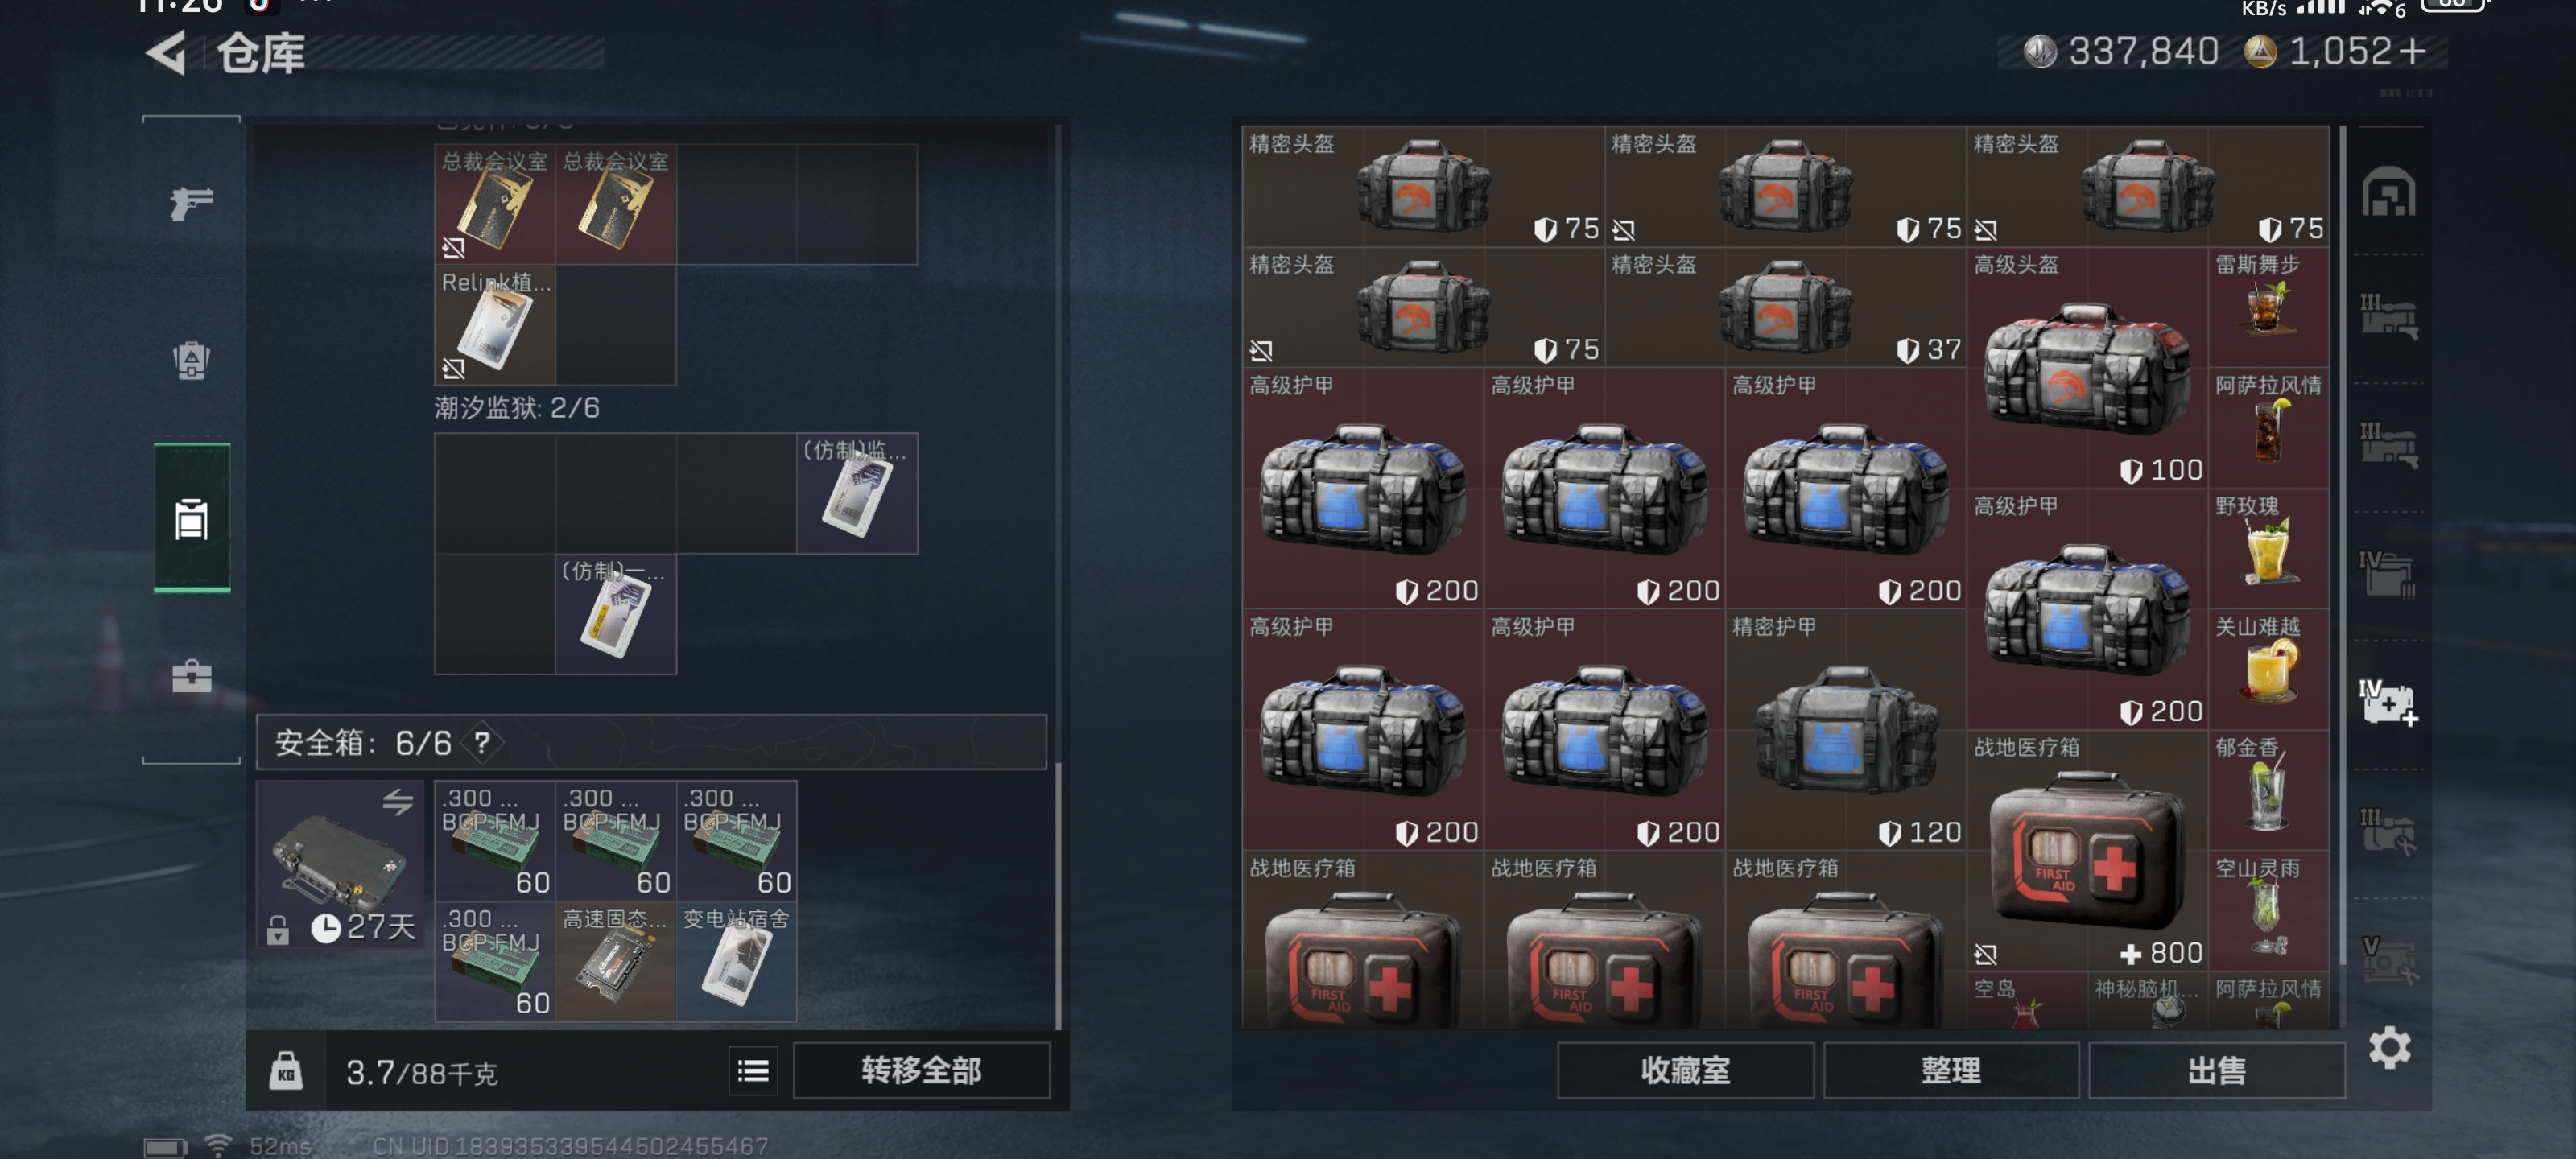Viewport: 2576px width, 1159px height.
Task: Open the briefcase sidebar tab
Action: tap(191, 676)
